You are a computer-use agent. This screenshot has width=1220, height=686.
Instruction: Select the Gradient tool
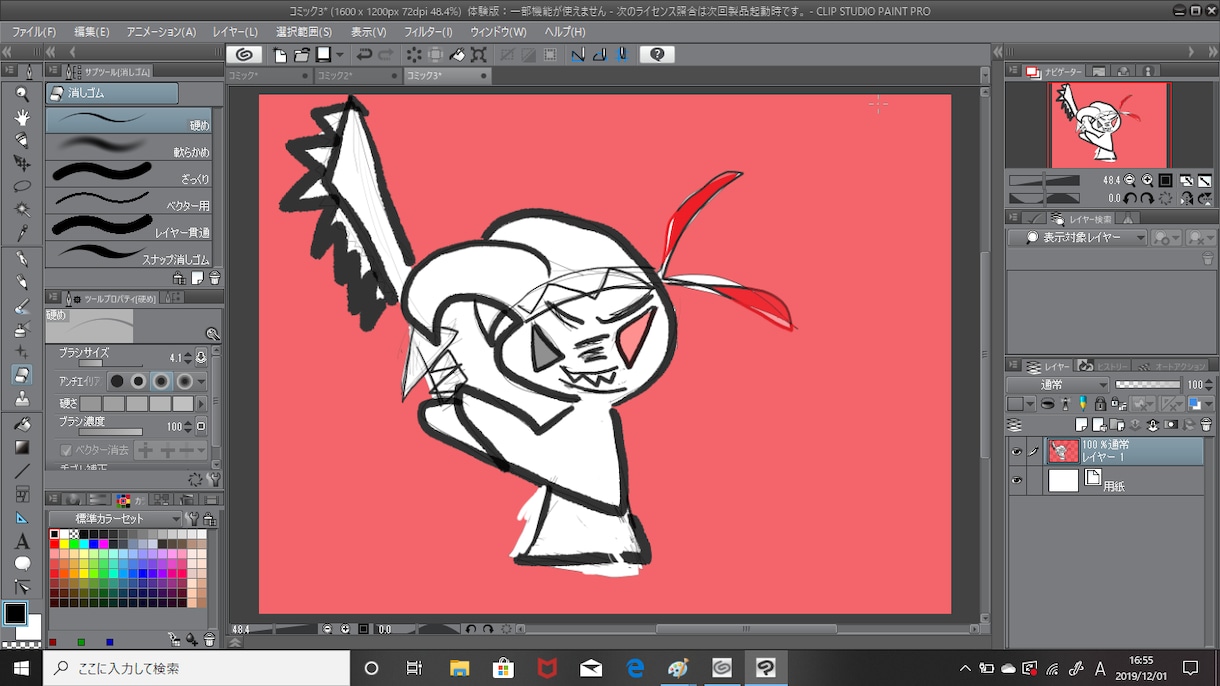click(22, 447)
